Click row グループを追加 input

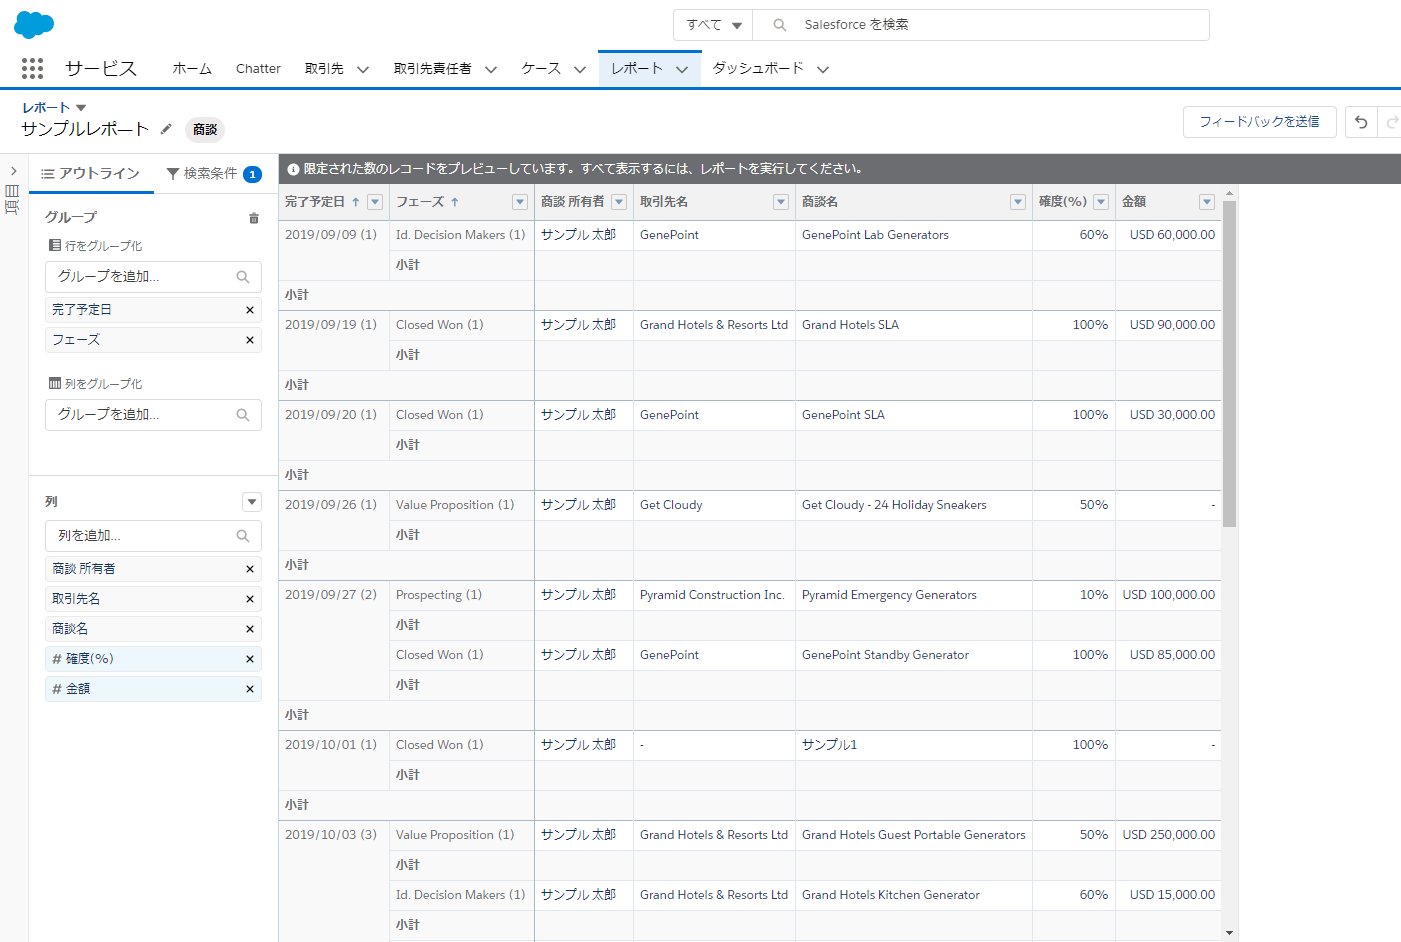(153, 277)
